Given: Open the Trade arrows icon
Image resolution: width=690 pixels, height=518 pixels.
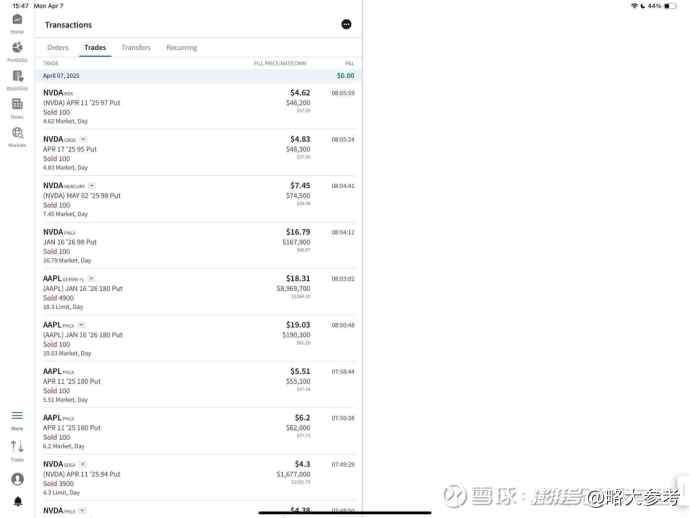Looking at the screenshot, I should [x=17, y=446].
